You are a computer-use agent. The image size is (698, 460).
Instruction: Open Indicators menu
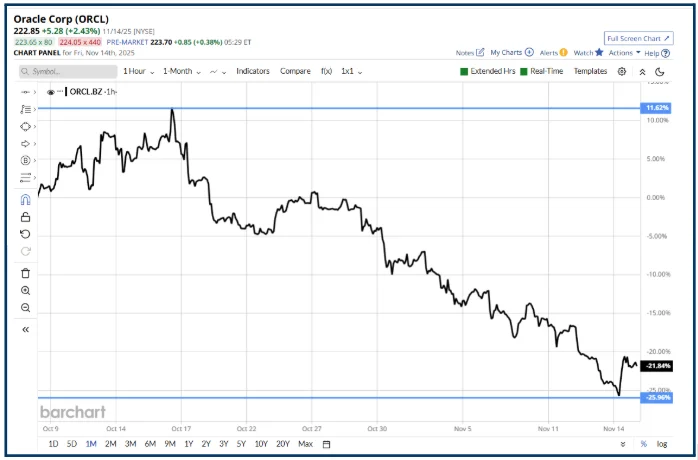[253, 71]
